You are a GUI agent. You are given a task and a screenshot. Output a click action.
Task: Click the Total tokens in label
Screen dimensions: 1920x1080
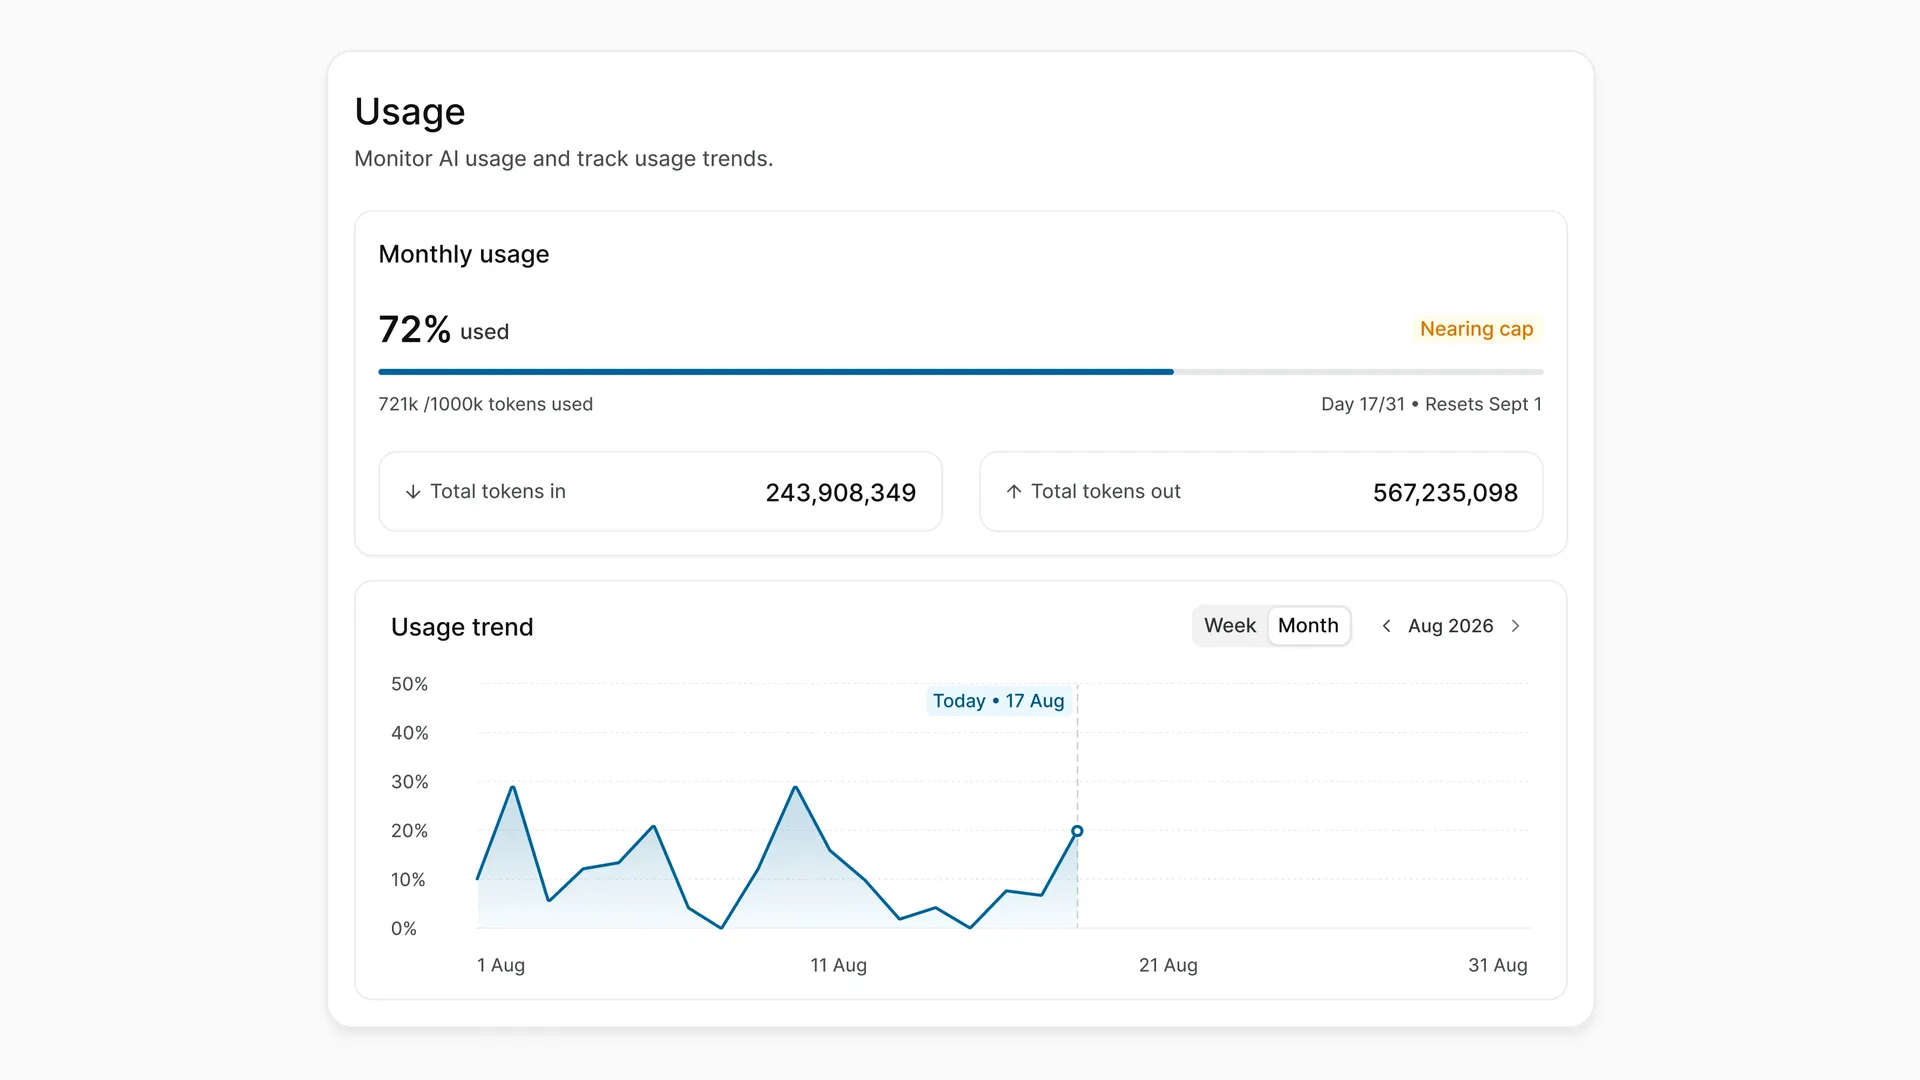click(x=498, y=491)
